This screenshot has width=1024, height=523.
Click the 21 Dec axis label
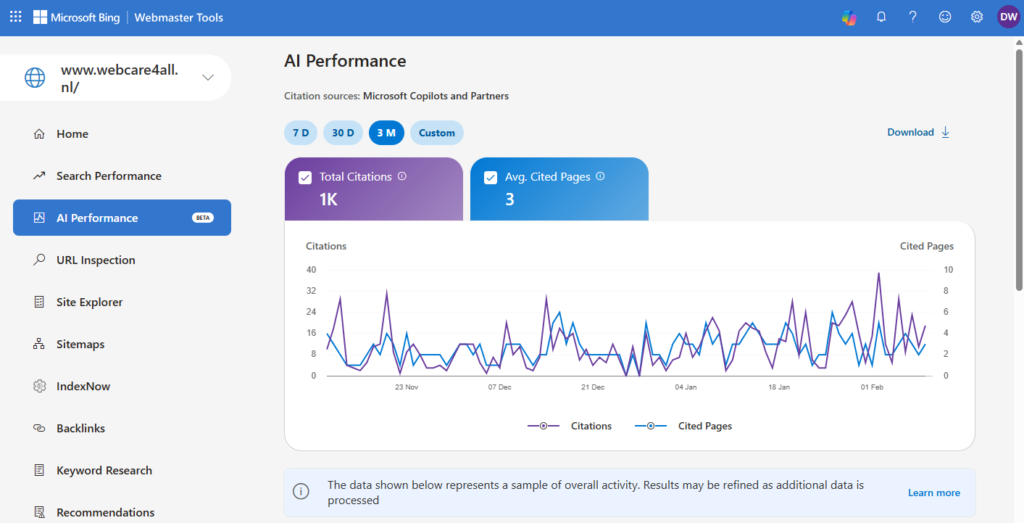pos(592,387)
